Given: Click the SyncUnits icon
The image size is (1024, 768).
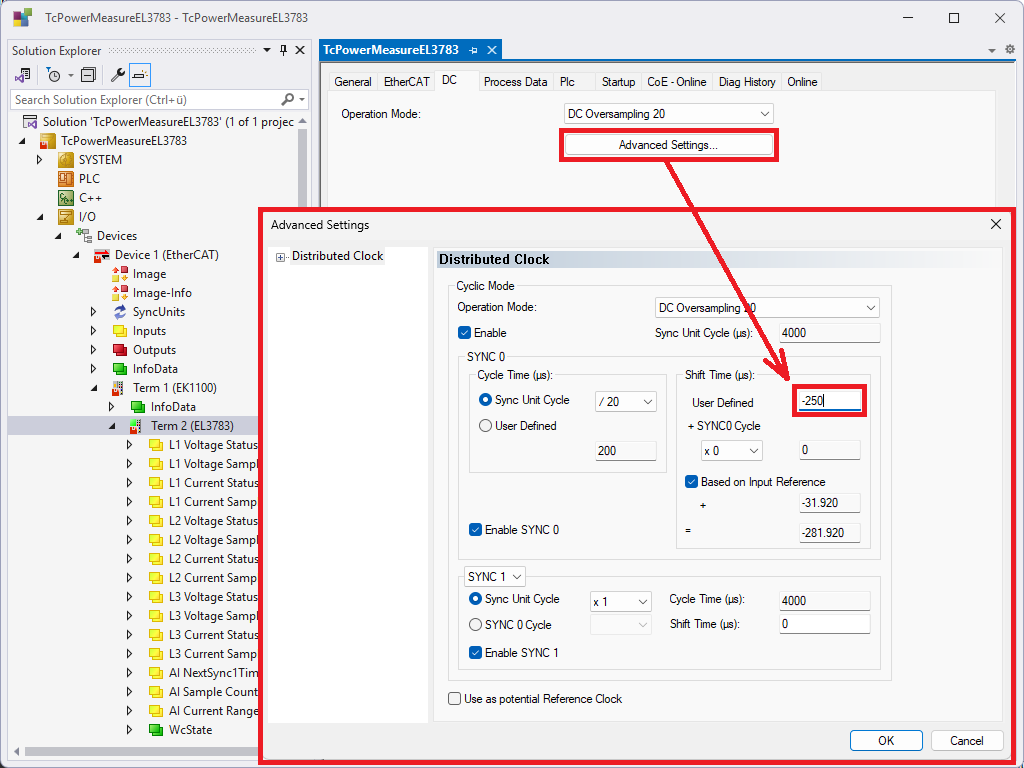Looking at the screenshot, I should (x=120, y=312).
